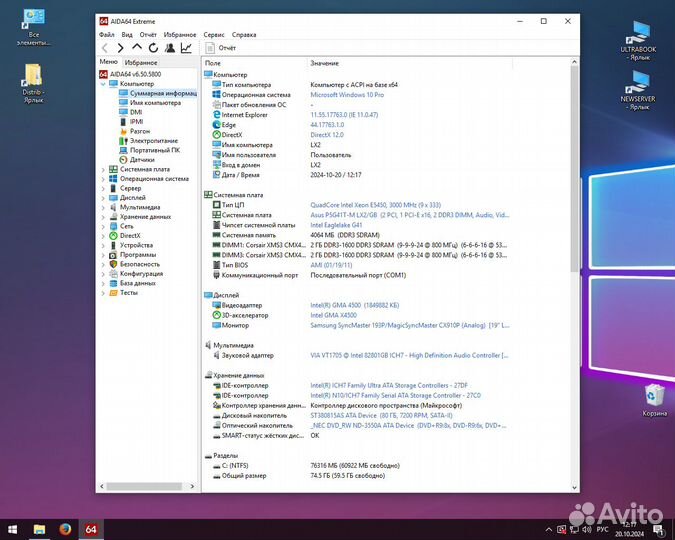
Task: Open the Asus P5G41T-M LX2/GB link
Action: tap(409, 215)
